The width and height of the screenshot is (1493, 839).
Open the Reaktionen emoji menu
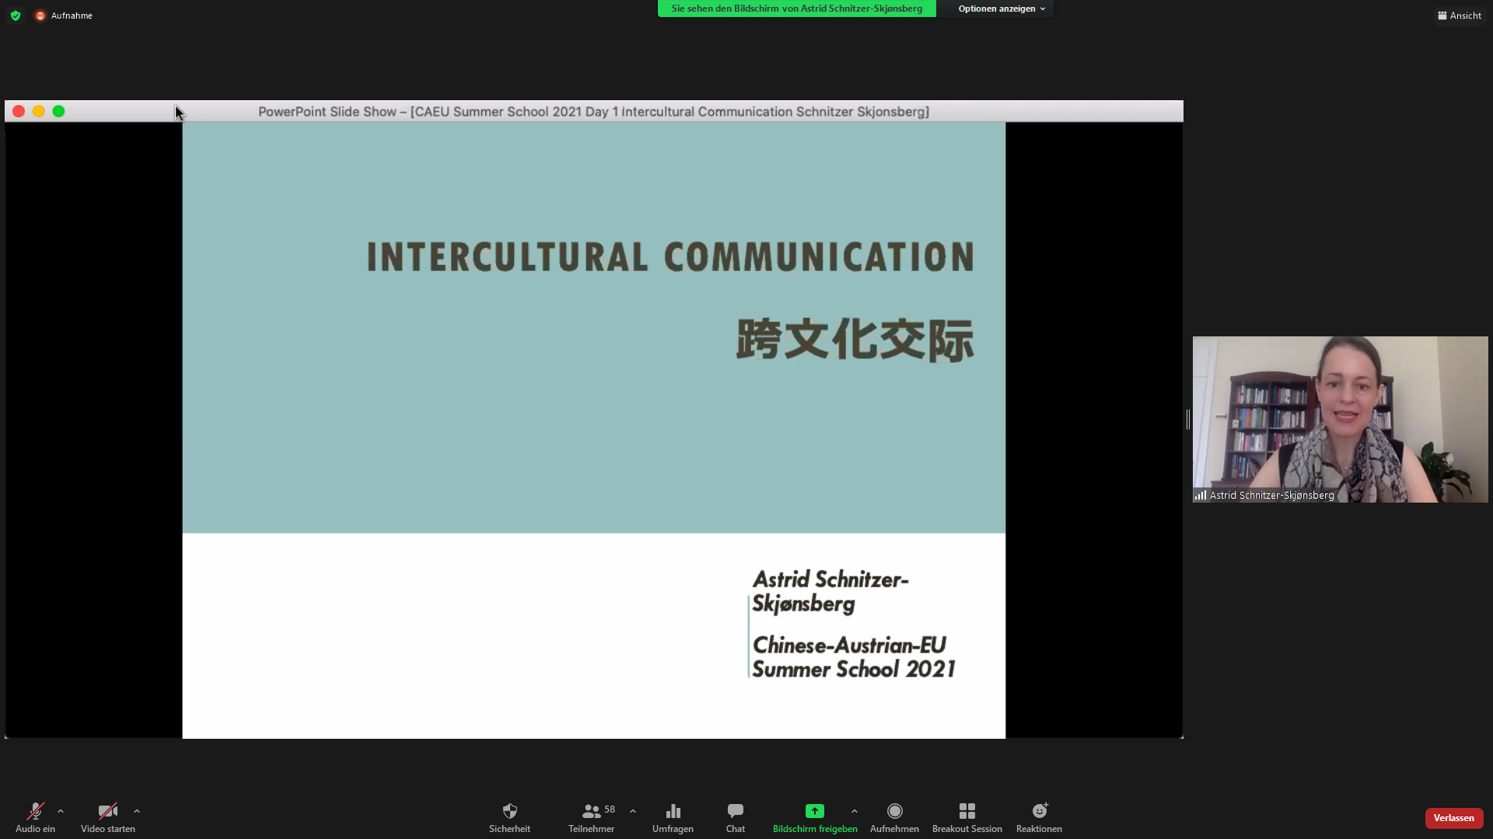pyautogui.click(x=1039, y=812)
